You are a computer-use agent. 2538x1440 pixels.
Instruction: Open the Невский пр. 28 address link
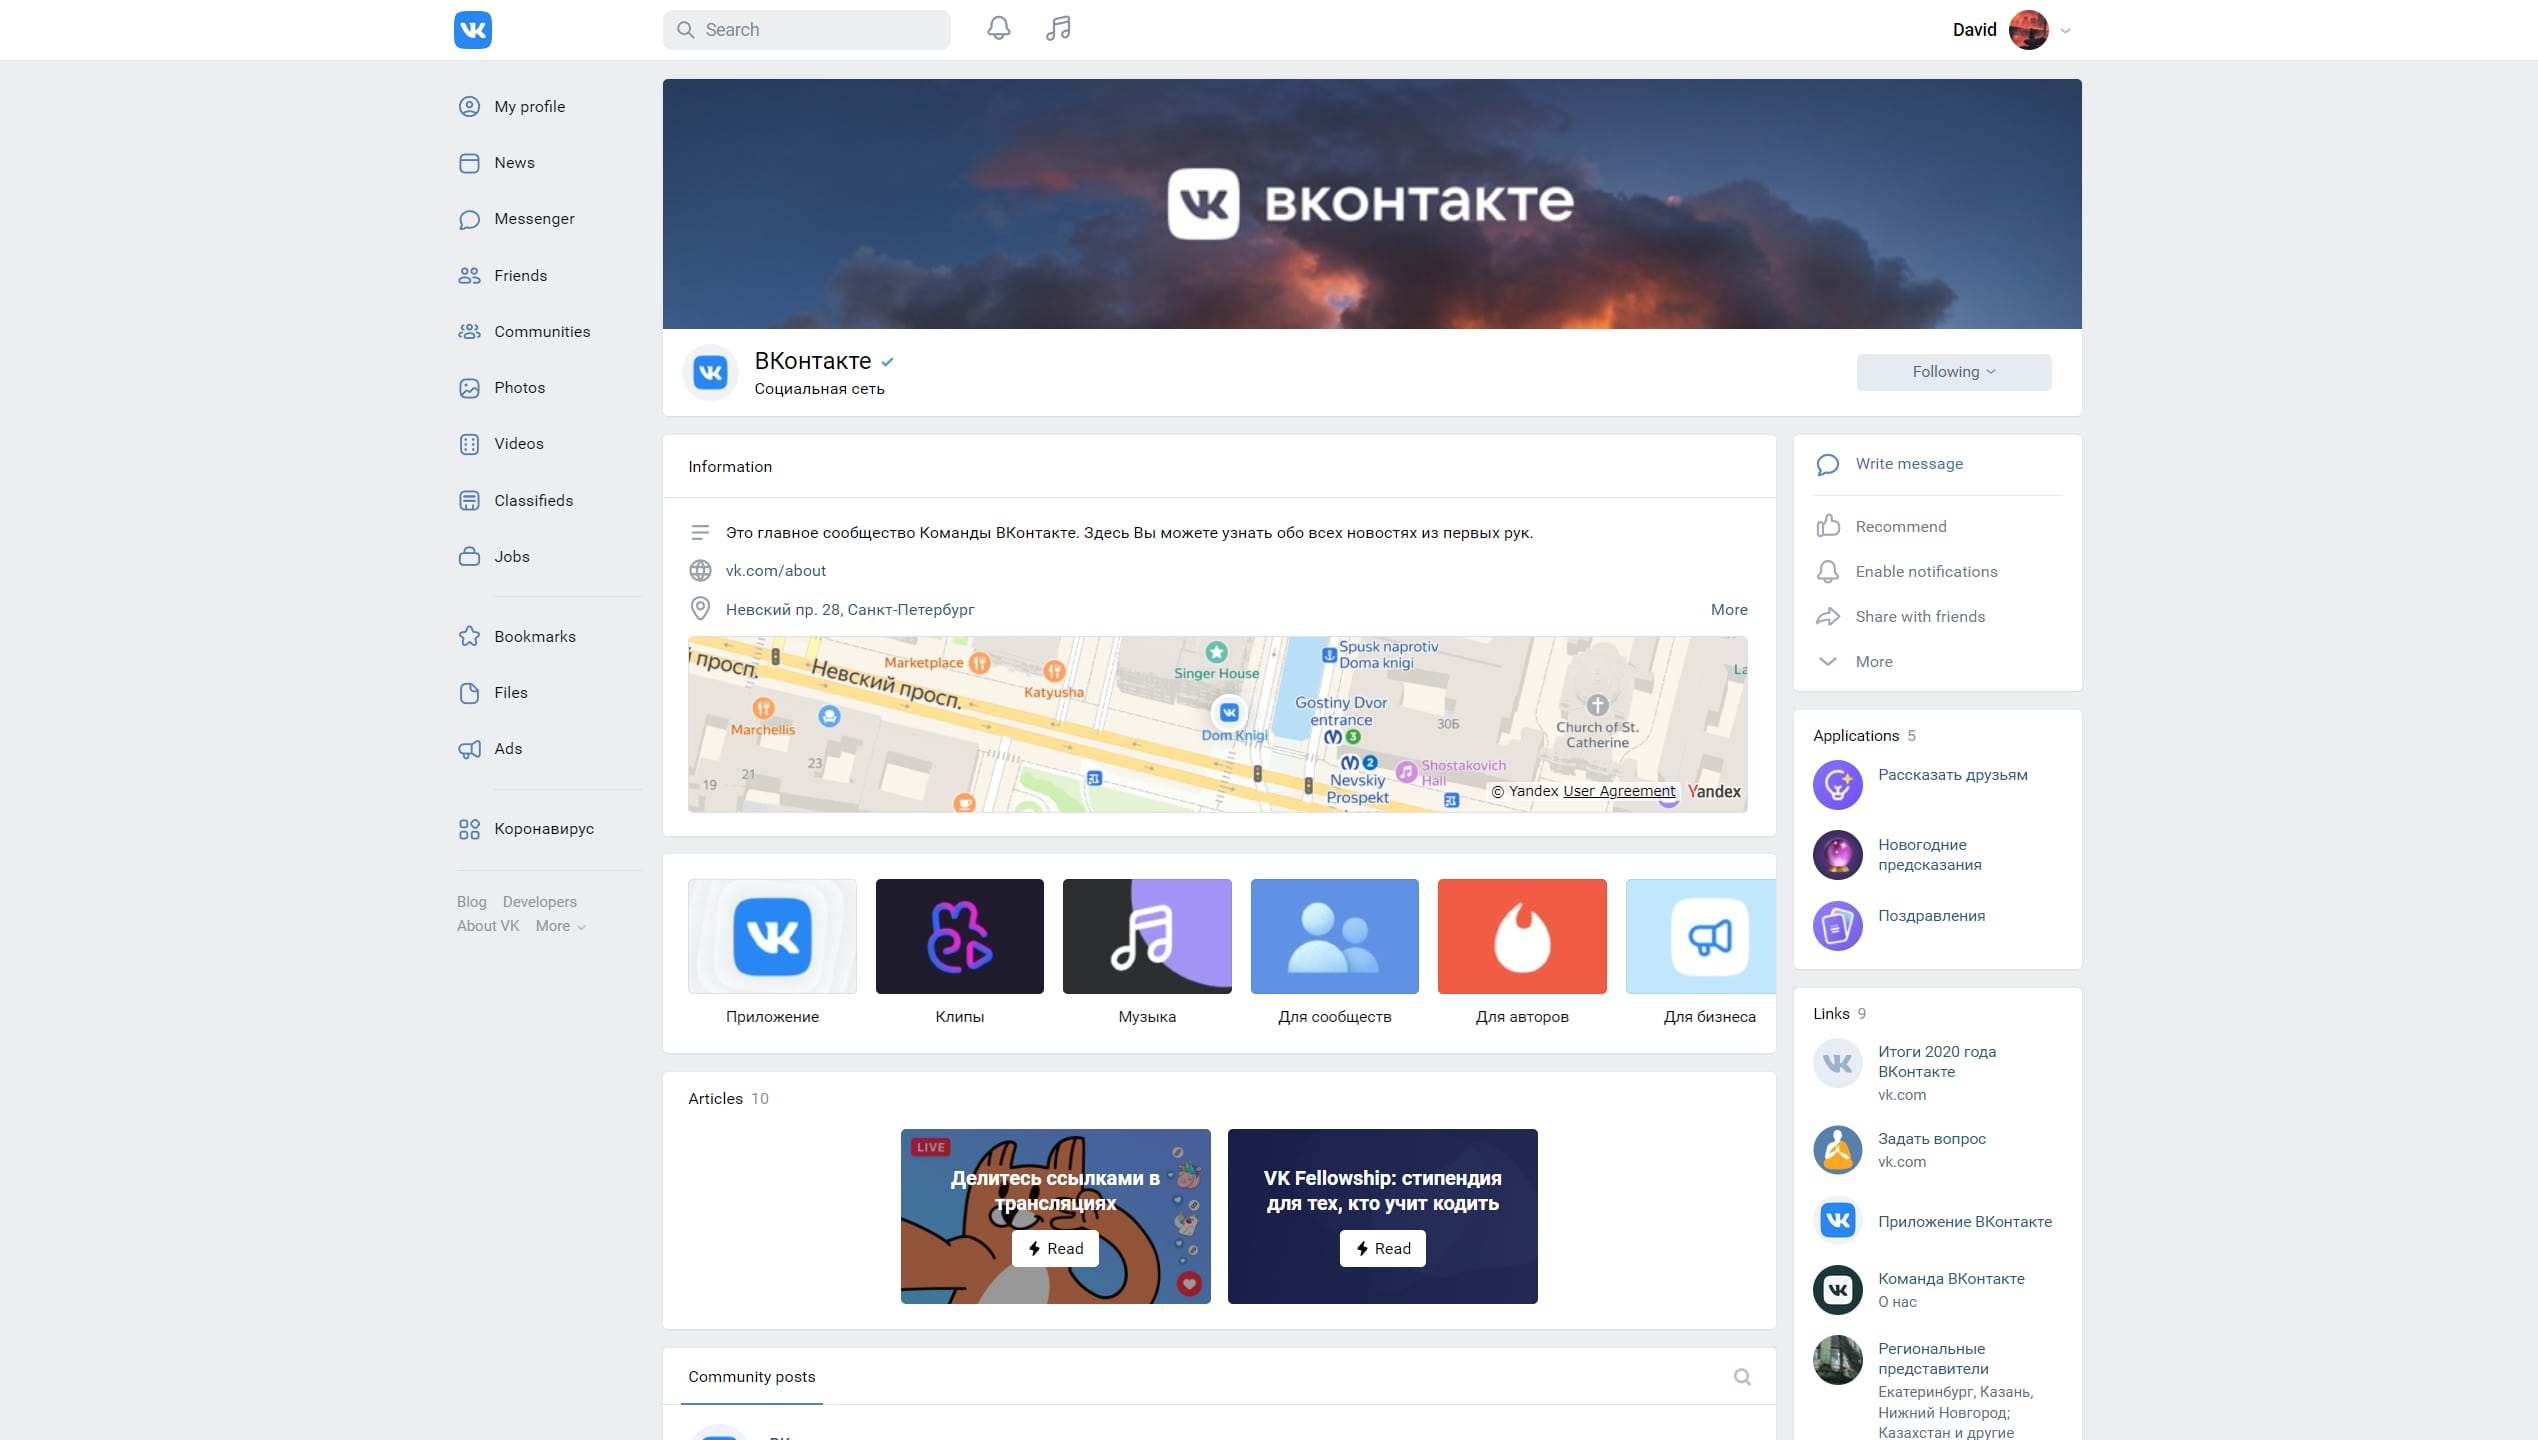click(x=849, y=610)
